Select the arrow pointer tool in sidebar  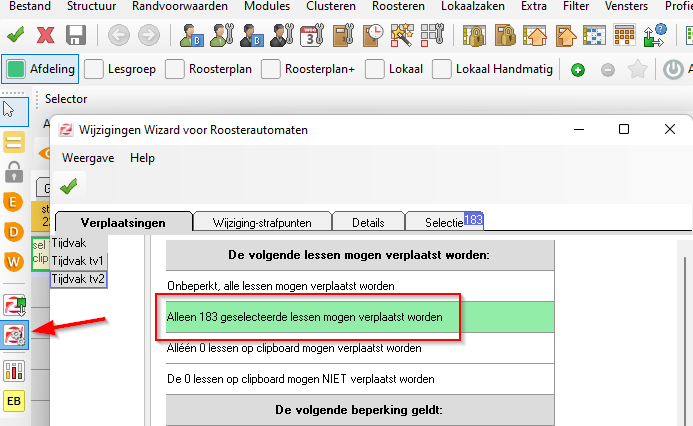(11, 108)
